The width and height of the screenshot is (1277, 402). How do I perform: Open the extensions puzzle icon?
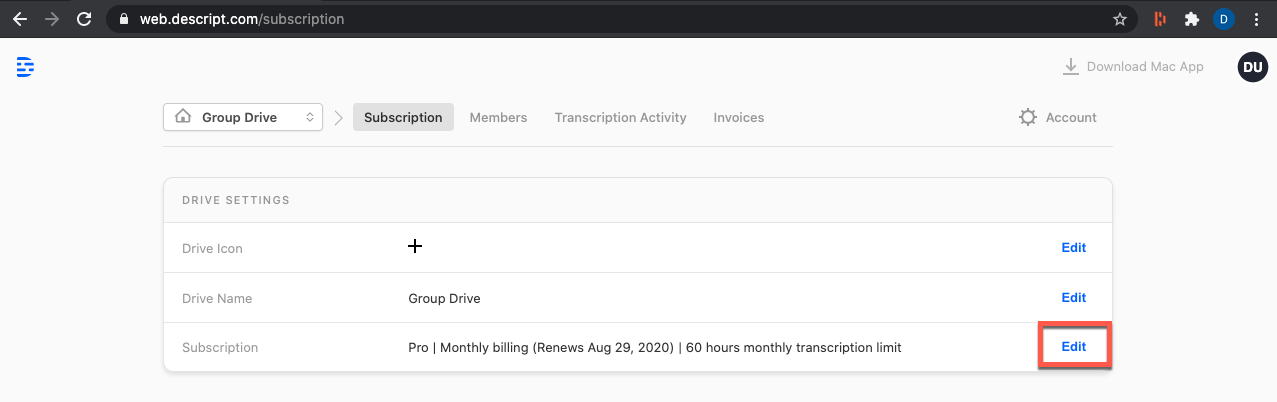[x=1191, y=19]
